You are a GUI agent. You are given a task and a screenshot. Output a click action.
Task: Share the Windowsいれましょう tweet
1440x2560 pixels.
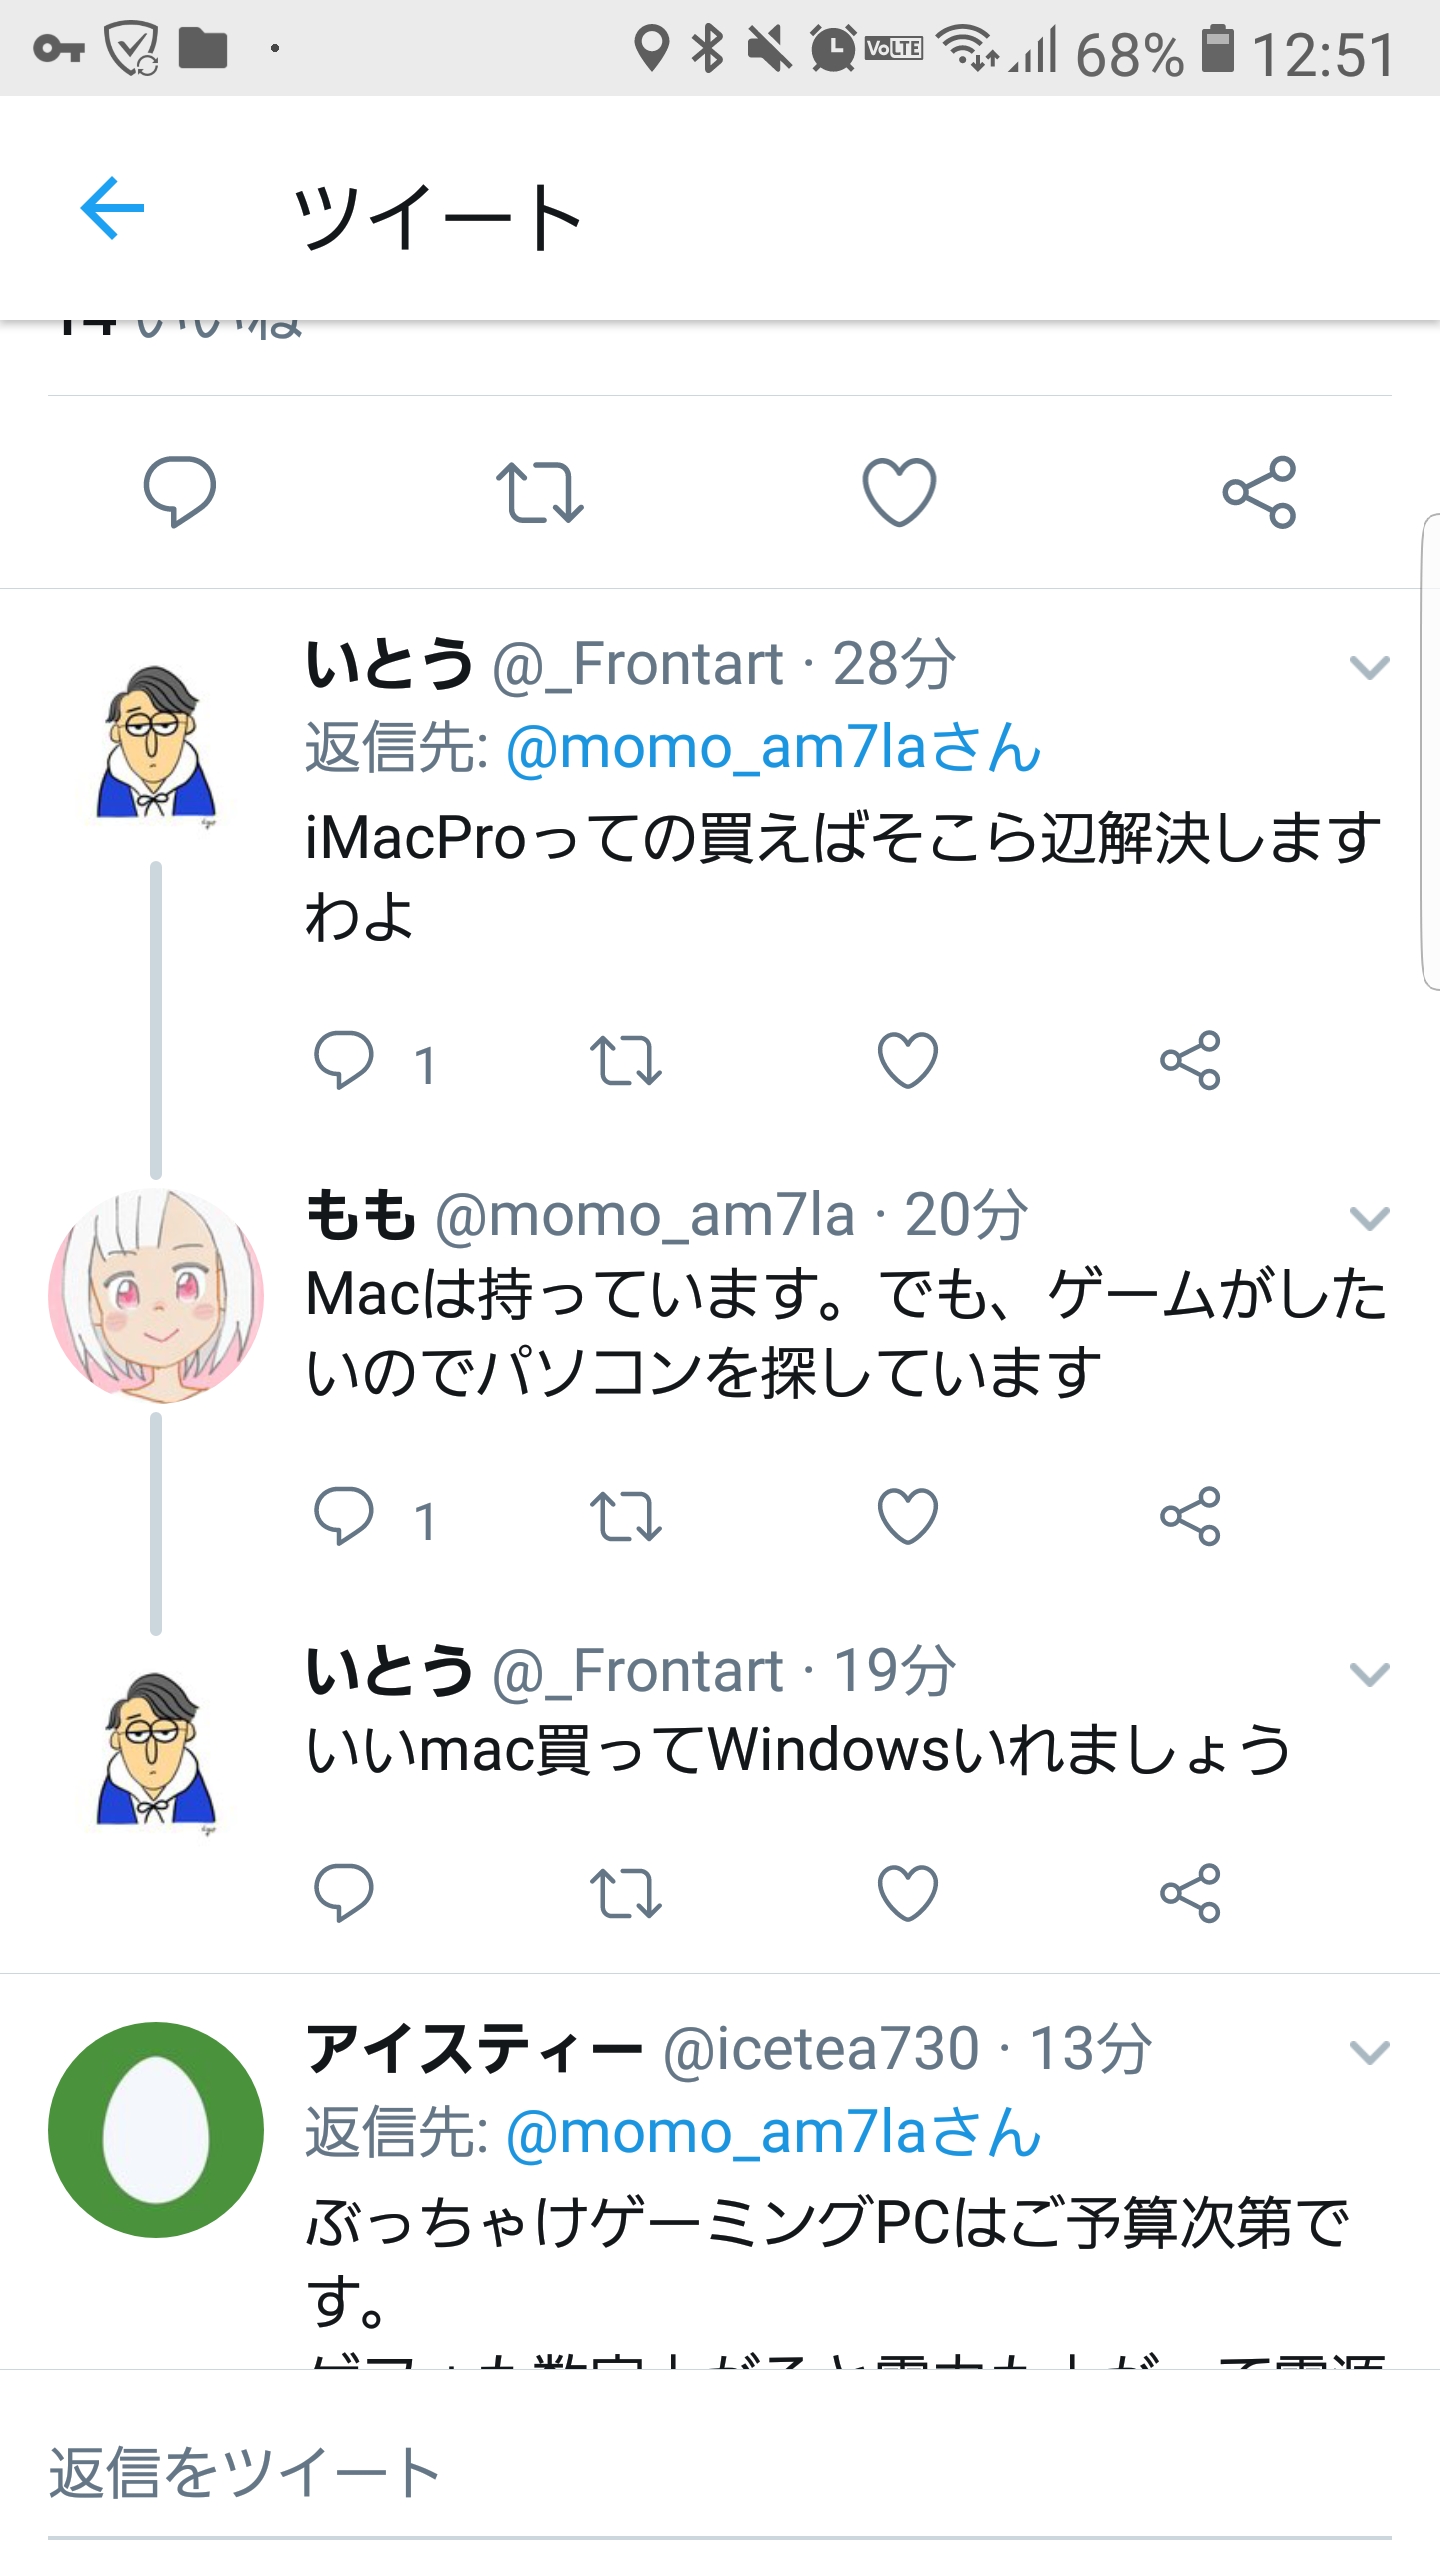click(x=1190, y=1893)
